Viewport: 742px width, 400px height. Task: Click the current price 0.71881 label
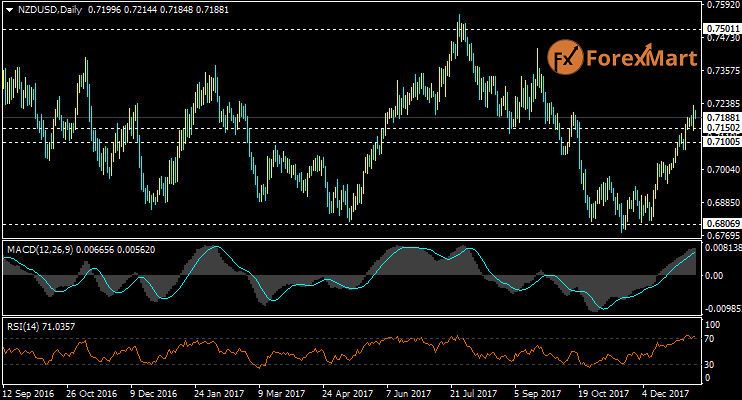(722, 117)
